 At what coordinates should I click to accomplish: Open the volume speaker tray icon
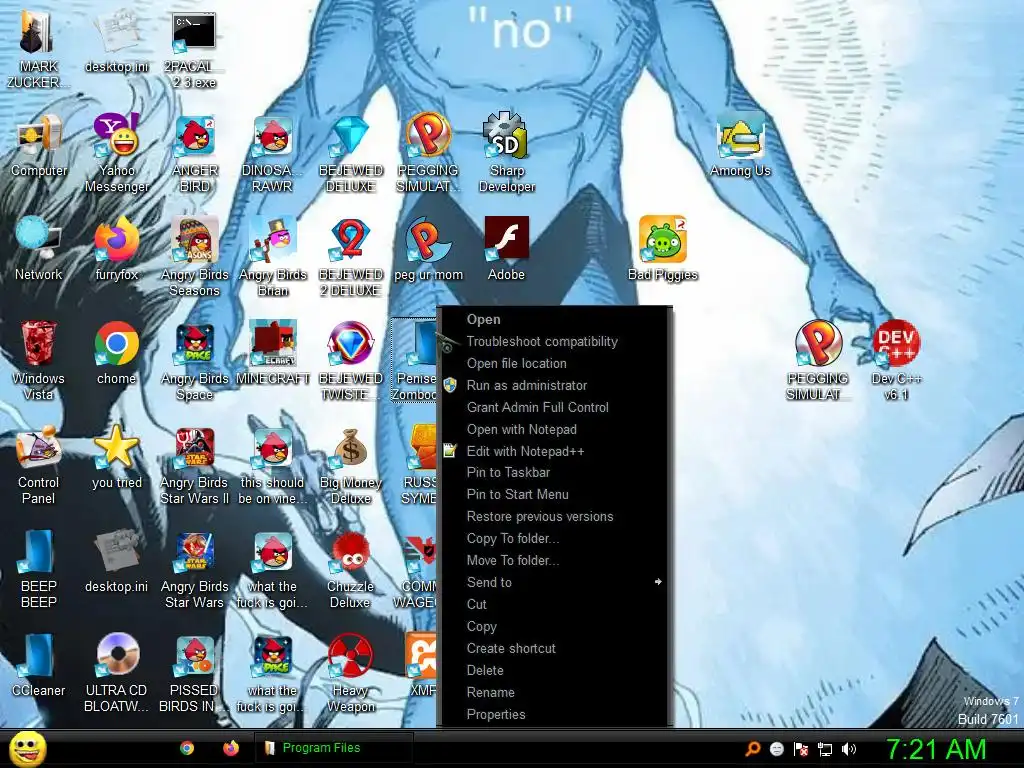[x=849, y=749]
